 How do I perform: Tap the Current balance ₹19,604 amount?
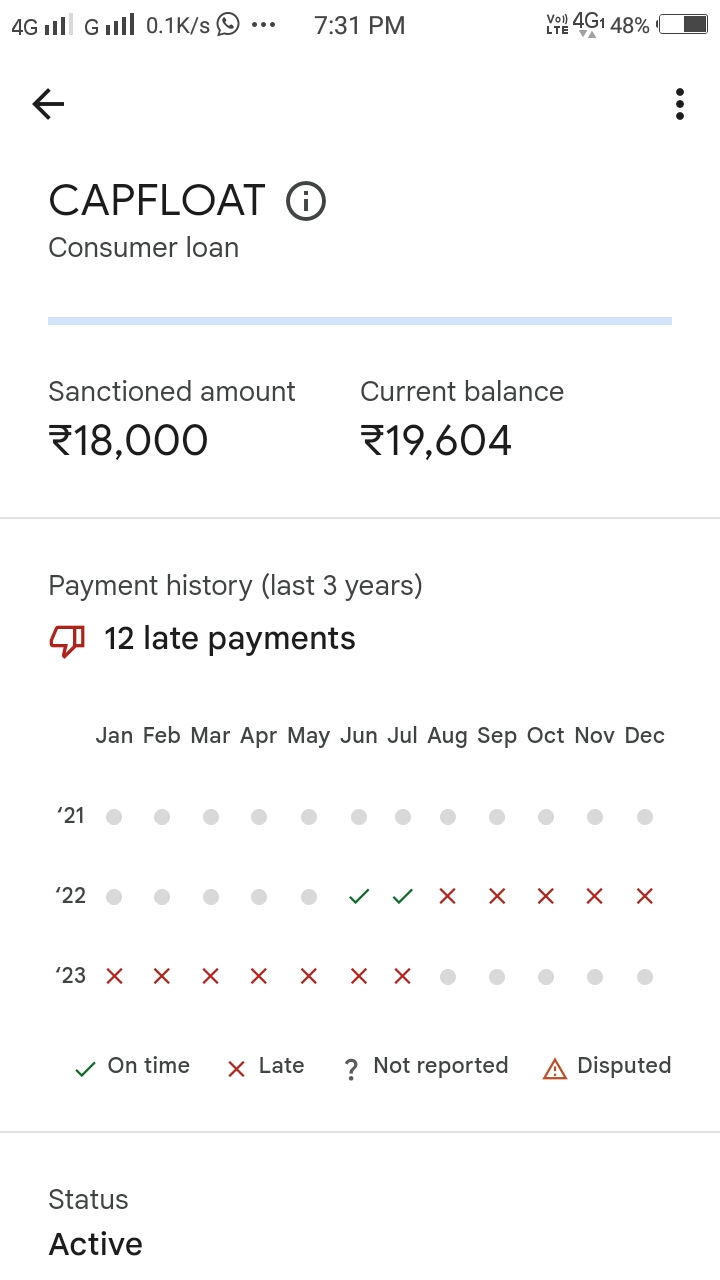(x=436, y=441)
